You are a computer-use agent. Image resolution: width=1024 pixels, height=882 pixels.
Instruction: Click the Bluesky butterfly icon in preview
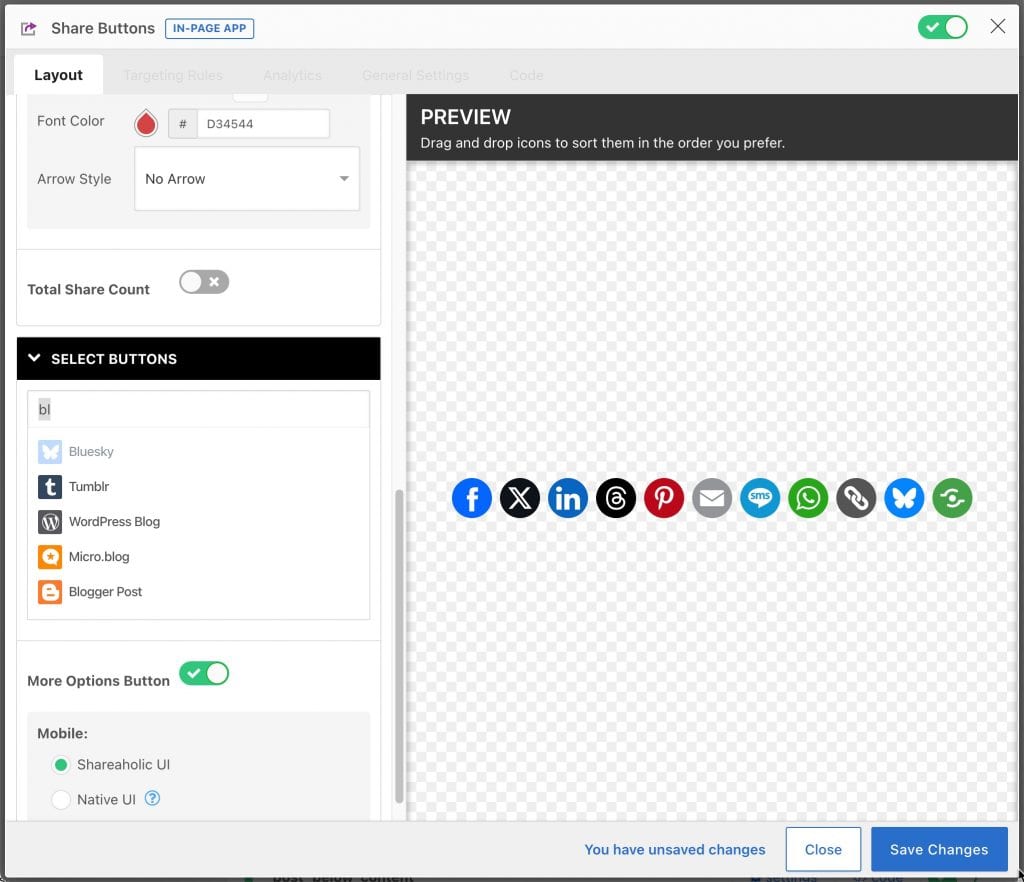pyautogui.click(x=904, y=498)
